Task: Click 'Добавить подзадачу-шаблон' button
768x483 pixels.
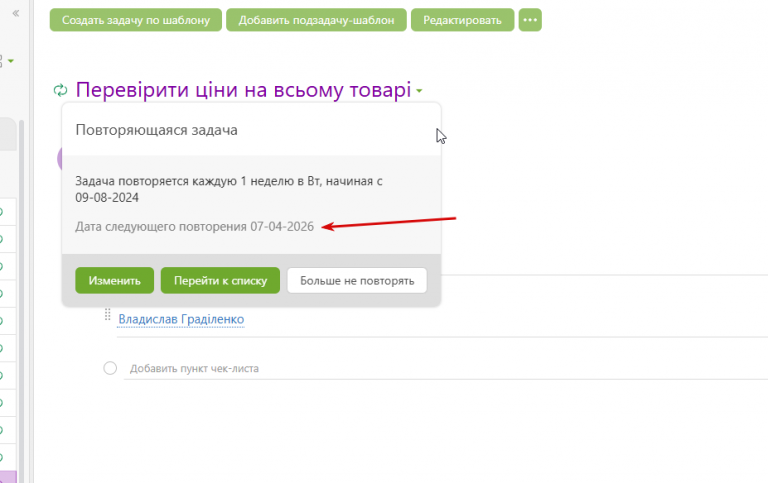Action: (x=316, y=20)
